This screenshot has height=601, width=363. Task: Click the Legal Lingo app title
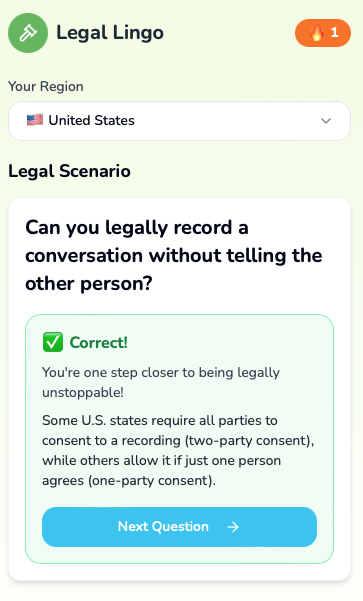tap(110, 33)
